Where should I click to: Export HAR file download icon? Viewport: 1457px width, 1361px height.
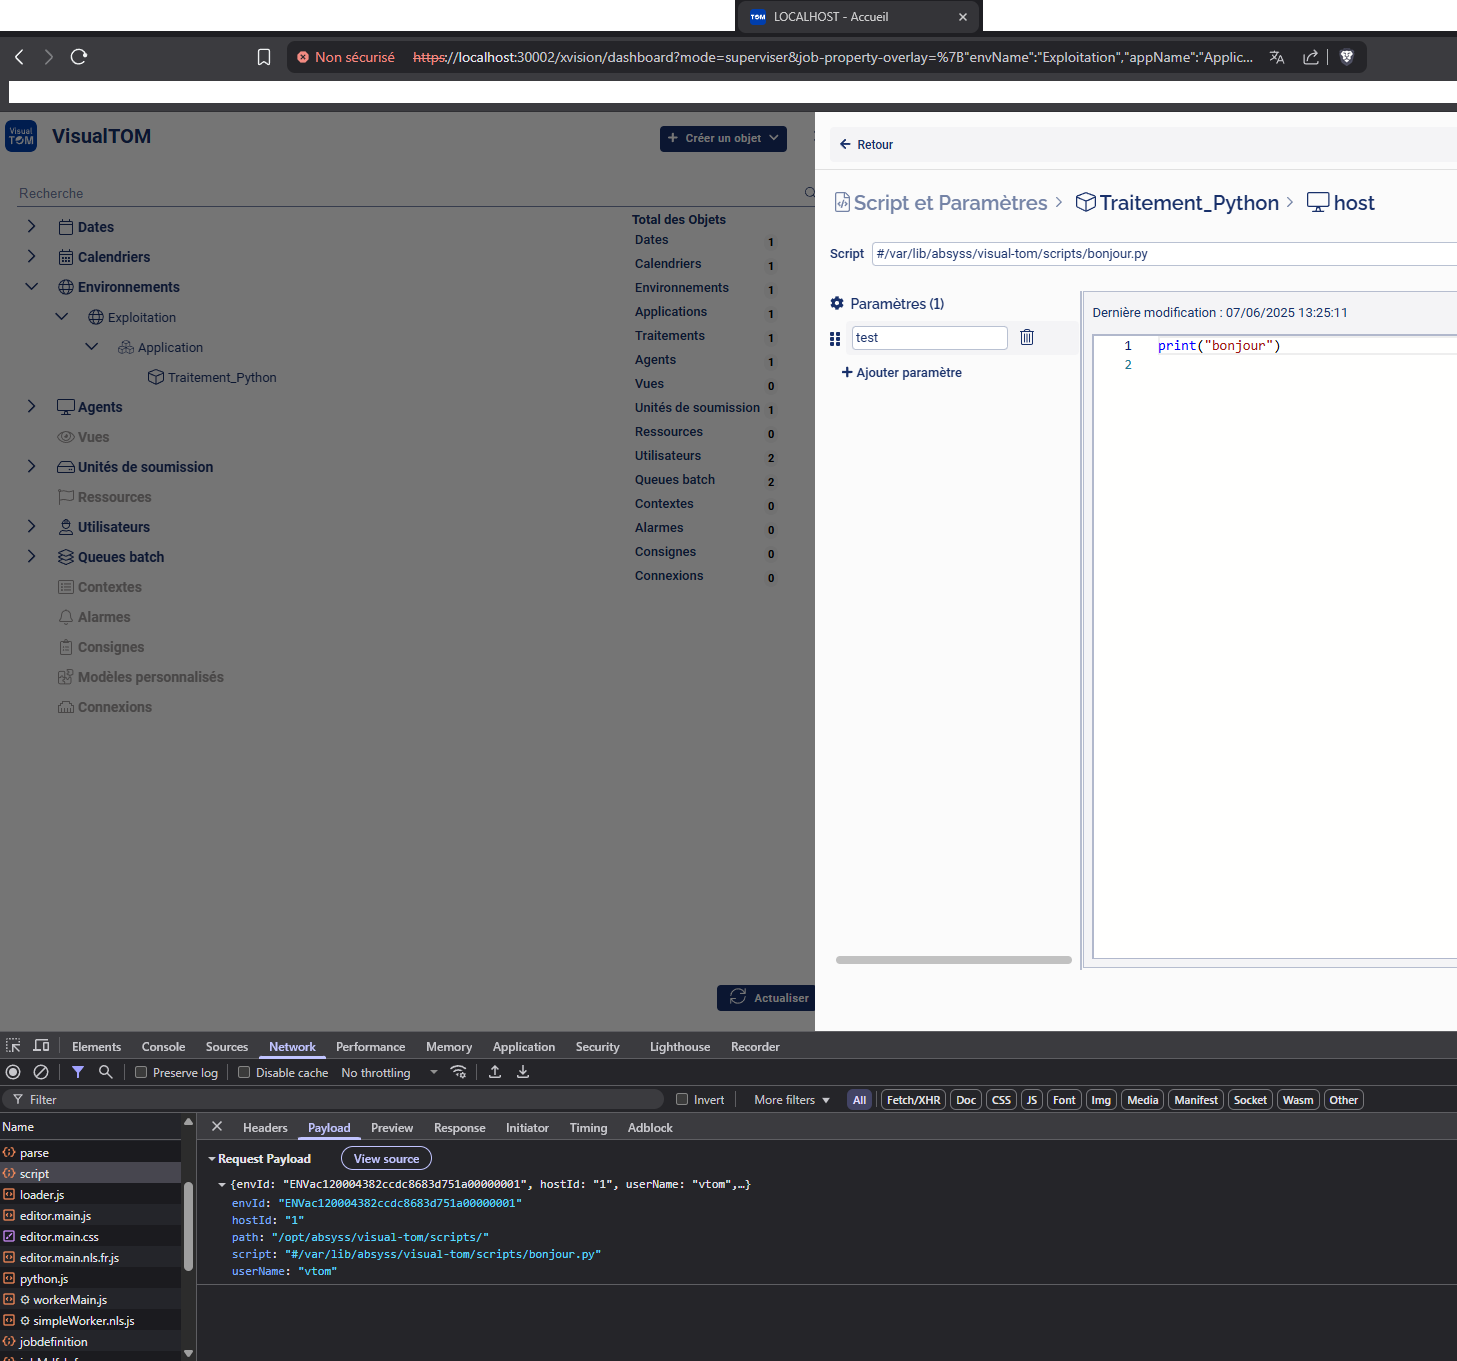click(523, 1072)
